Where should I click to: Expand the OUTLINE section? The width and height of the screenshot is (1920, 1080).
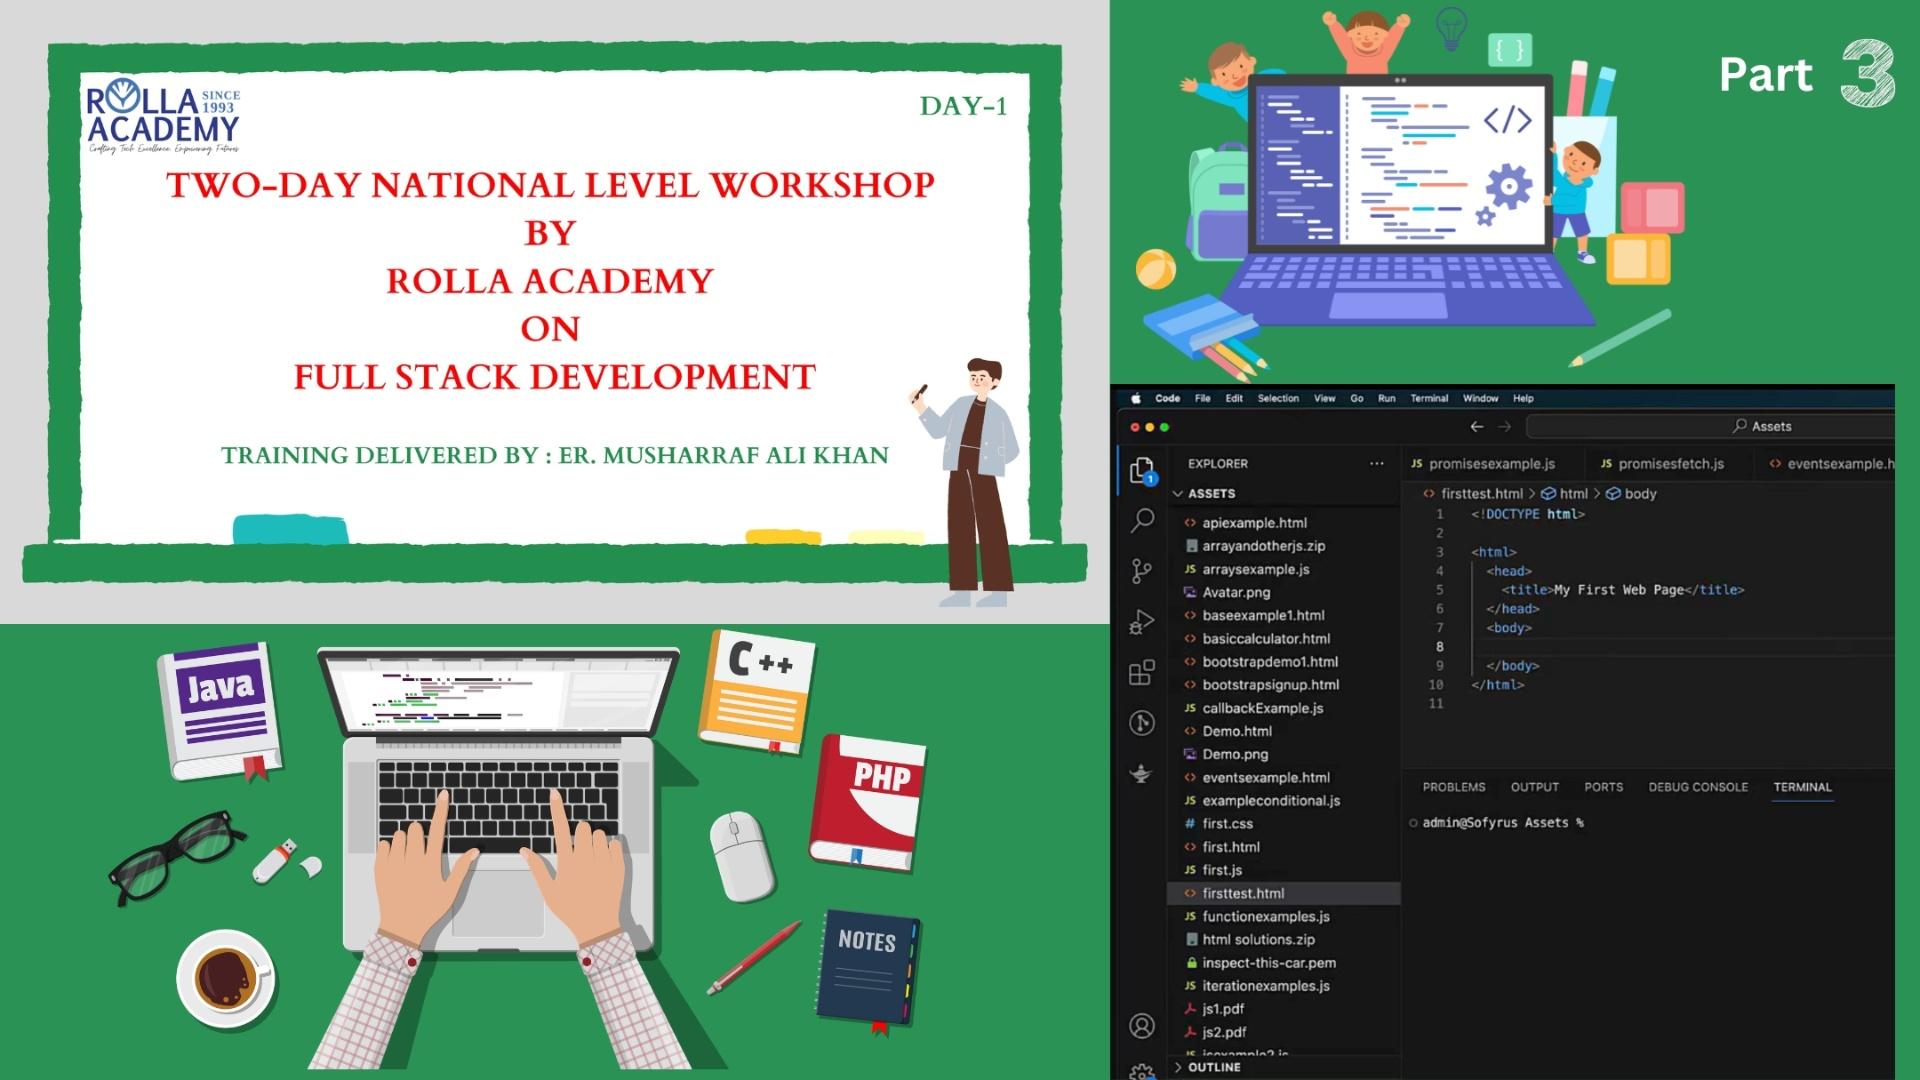point(1213,1067)
